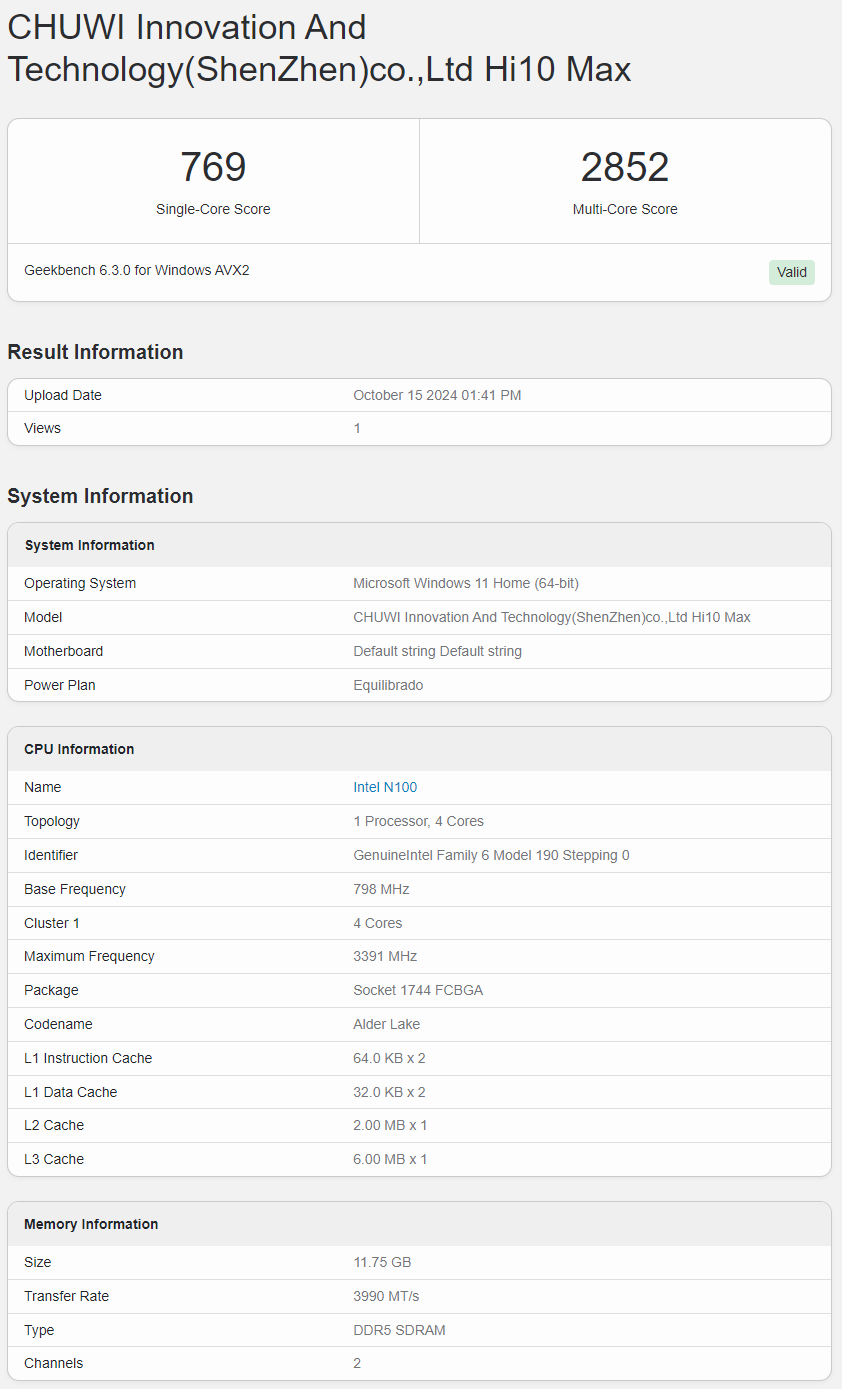
Task: Open the Intel N100 processor link
Action: 385,787
